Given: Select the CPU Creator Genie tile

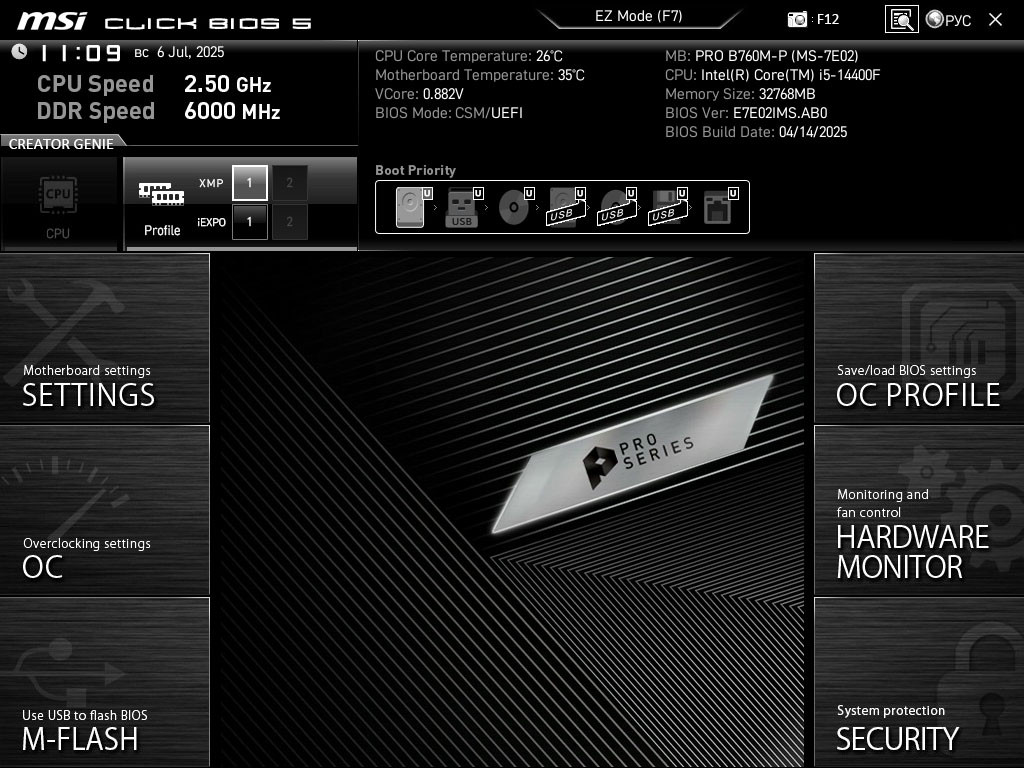Looking at the screenshot, I should tap(58, 204).
